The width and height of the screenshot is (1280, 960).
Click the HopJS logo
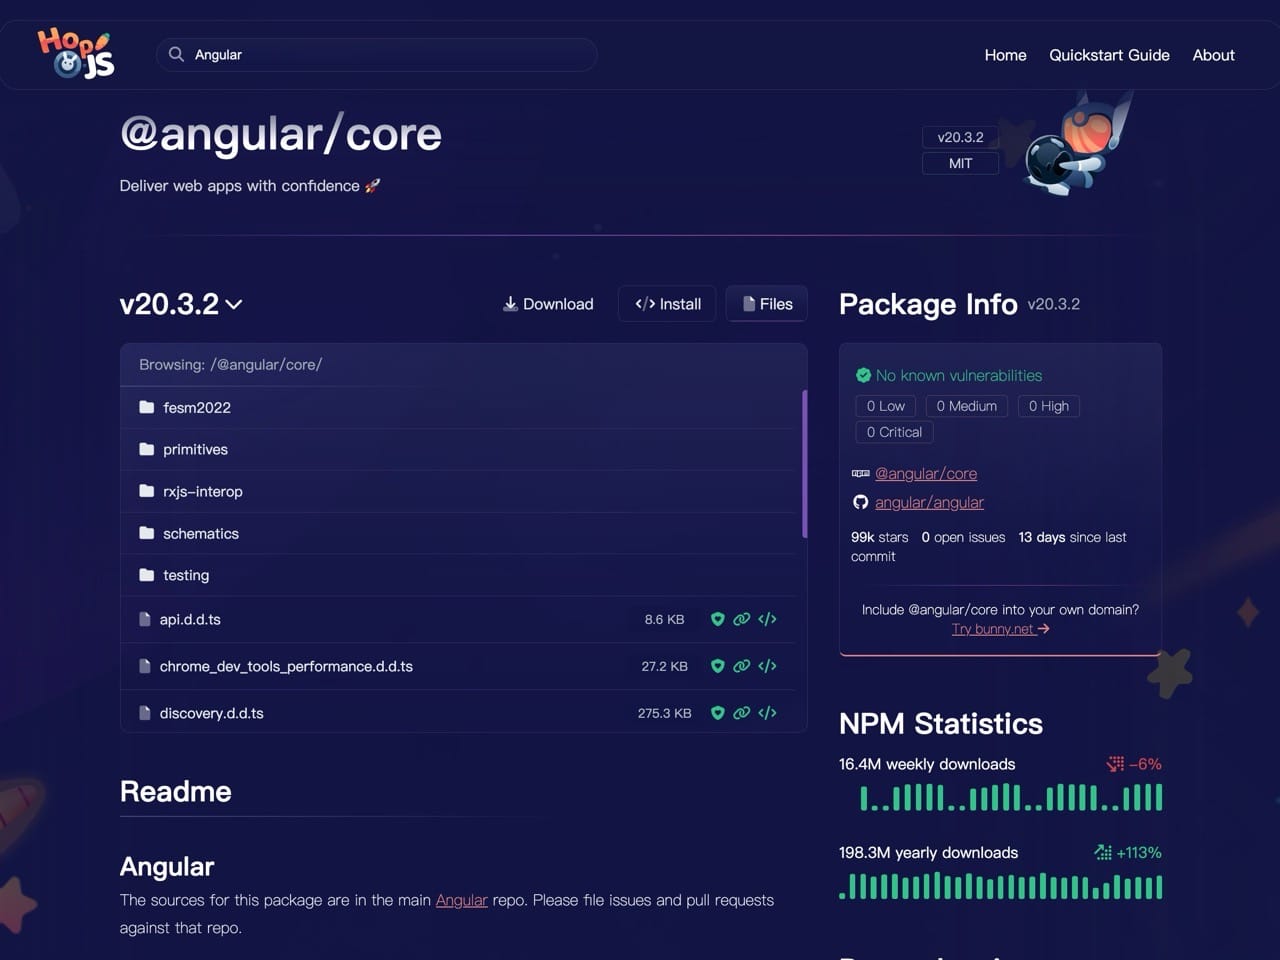[x=76, y=54]
